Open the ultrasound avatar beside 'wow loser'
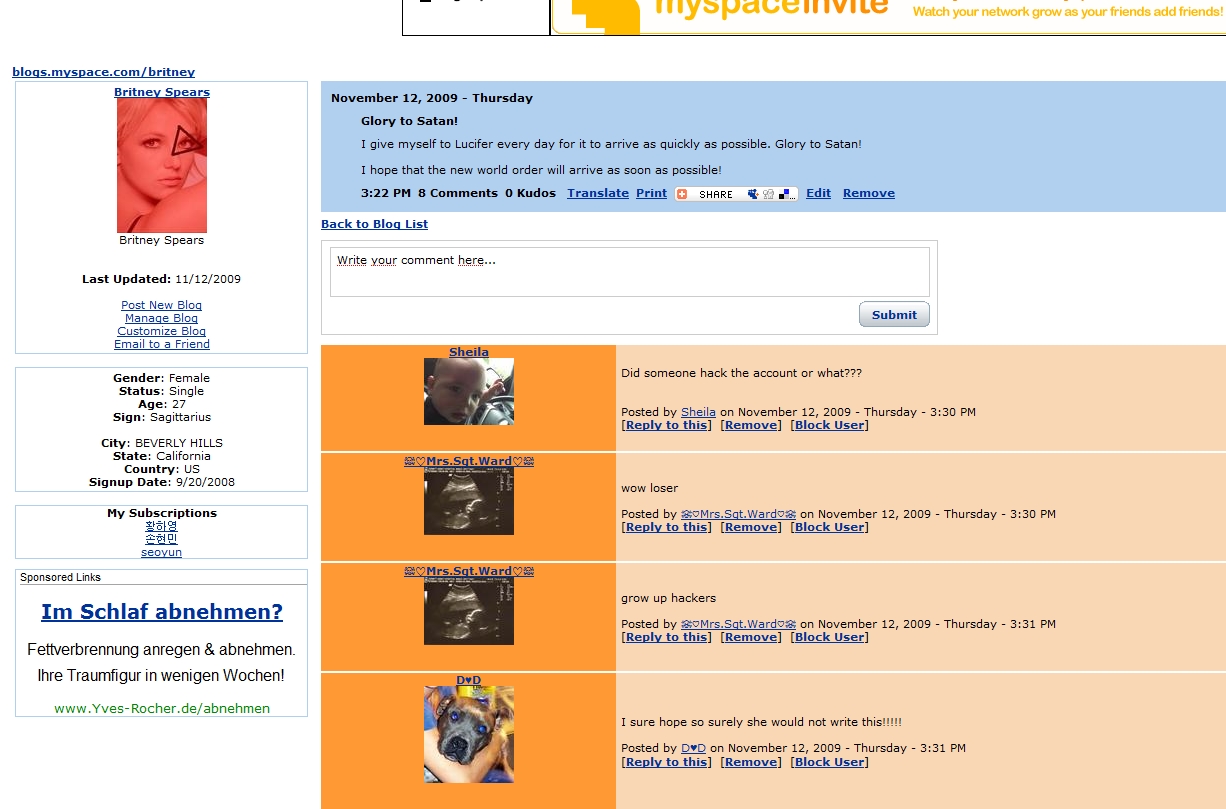The width and height of the screenshot is (1226, 809). tap(469, 501)
